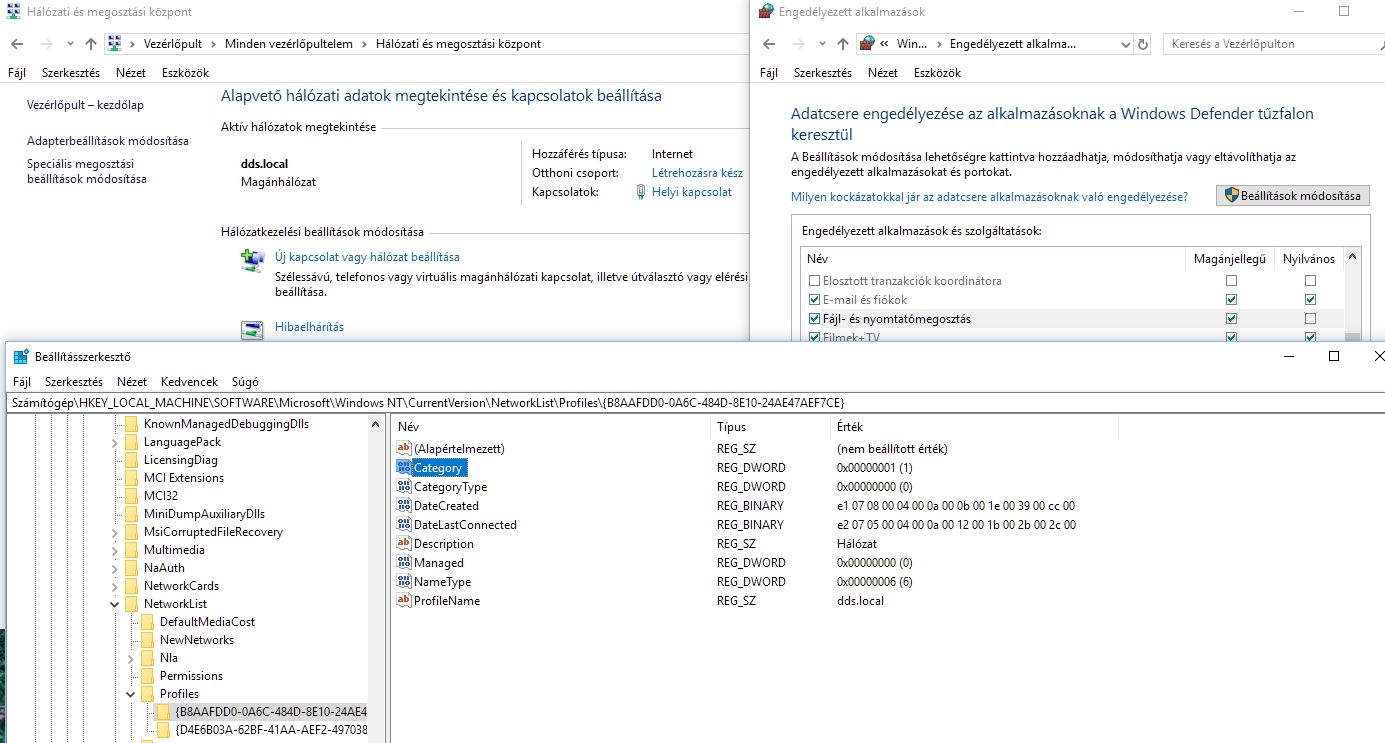Click the LanguagePack folder icon

coord(132,442)
